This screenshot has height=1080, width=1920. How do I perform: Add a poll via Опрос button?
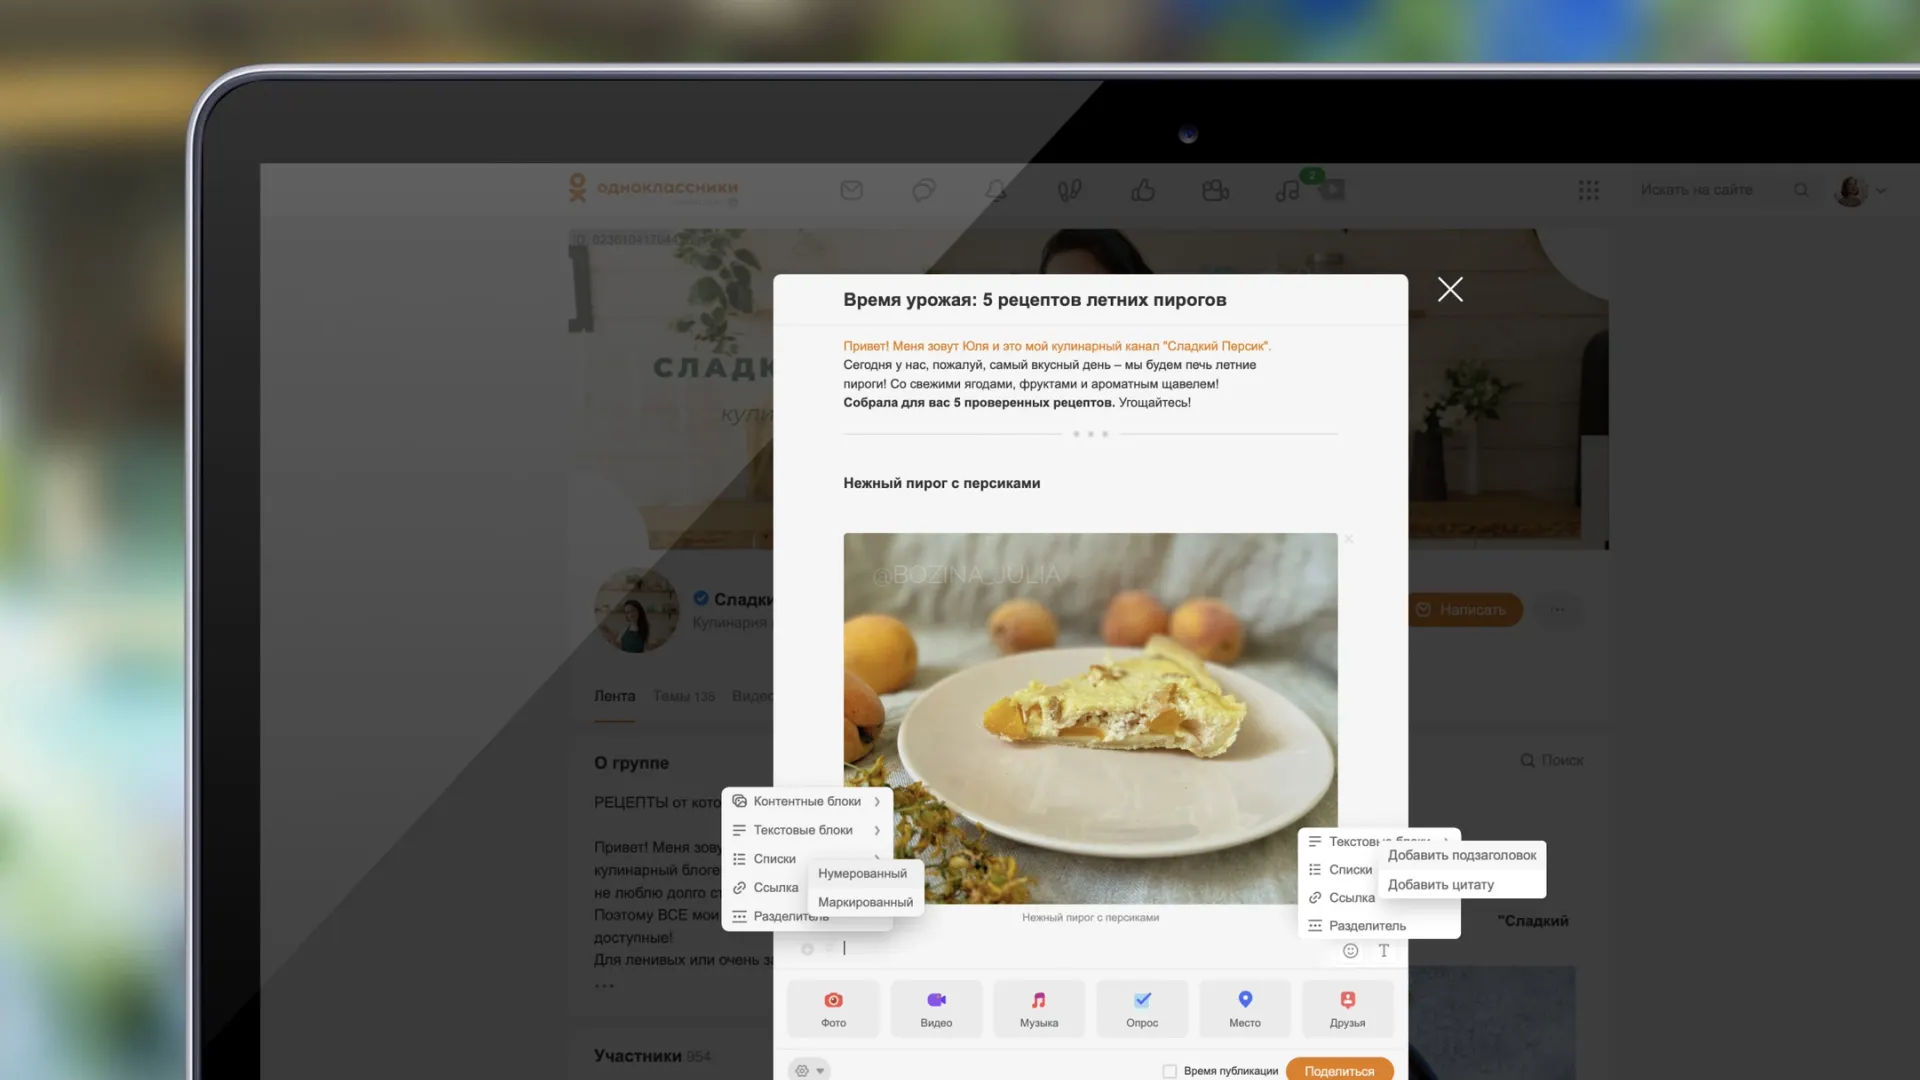pos(1142,1008)
